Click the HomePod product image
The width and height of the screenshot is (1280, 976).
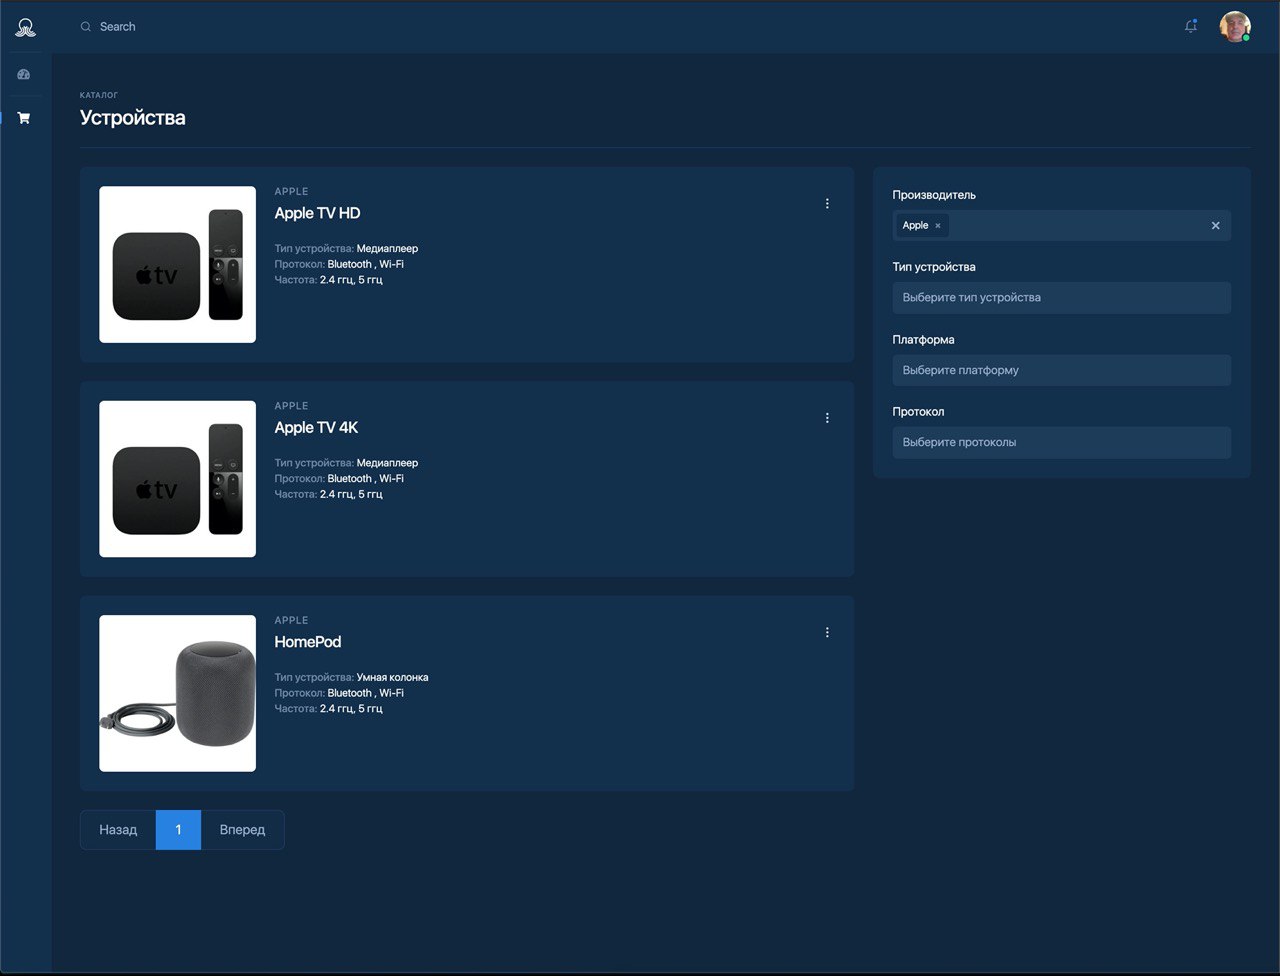[x=177, y=693]
